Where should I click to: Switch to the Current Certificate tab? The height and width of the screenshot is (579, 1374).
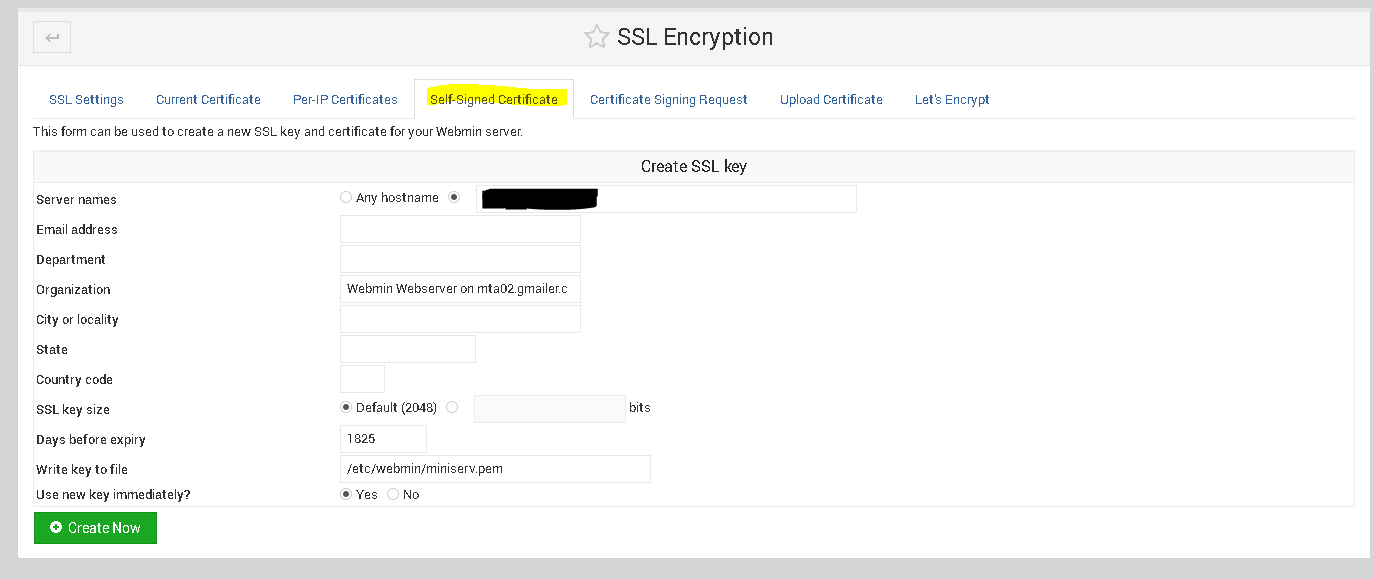pos(208,99)
